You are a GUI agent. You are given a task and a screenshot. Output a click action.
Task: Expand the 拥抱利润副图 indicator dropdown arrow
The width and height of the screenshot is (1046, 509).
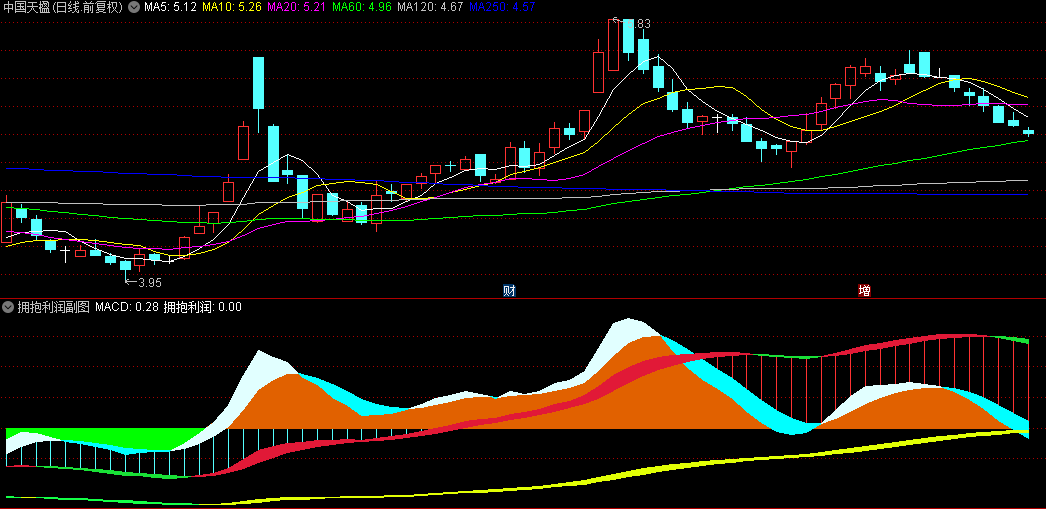click(x=8, y=307)
